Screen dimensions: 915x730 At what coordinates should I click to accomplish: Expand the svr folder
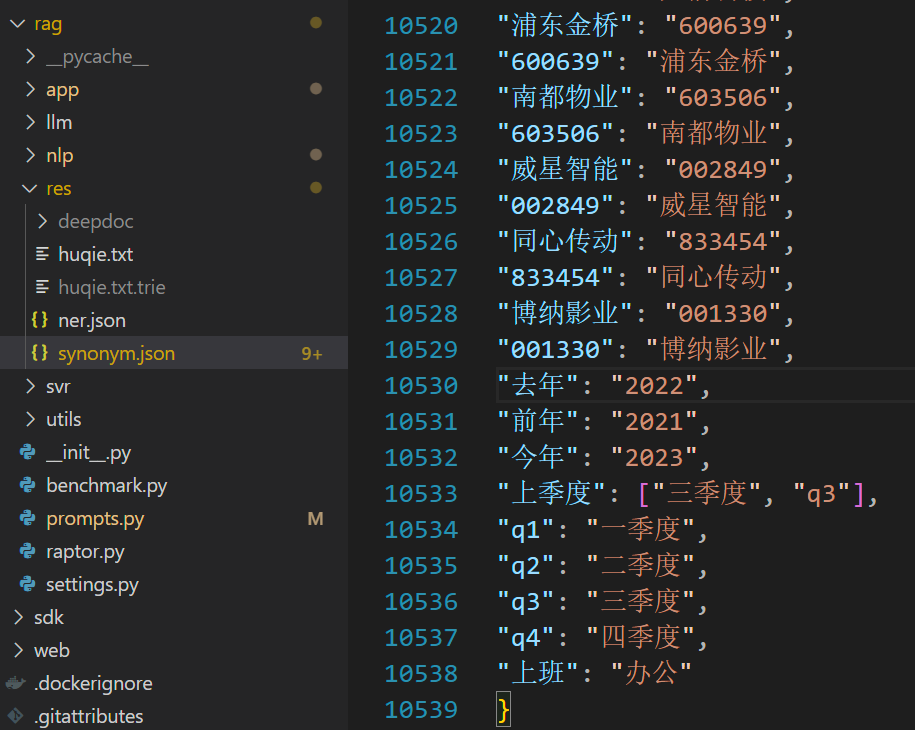pos(30,386)
